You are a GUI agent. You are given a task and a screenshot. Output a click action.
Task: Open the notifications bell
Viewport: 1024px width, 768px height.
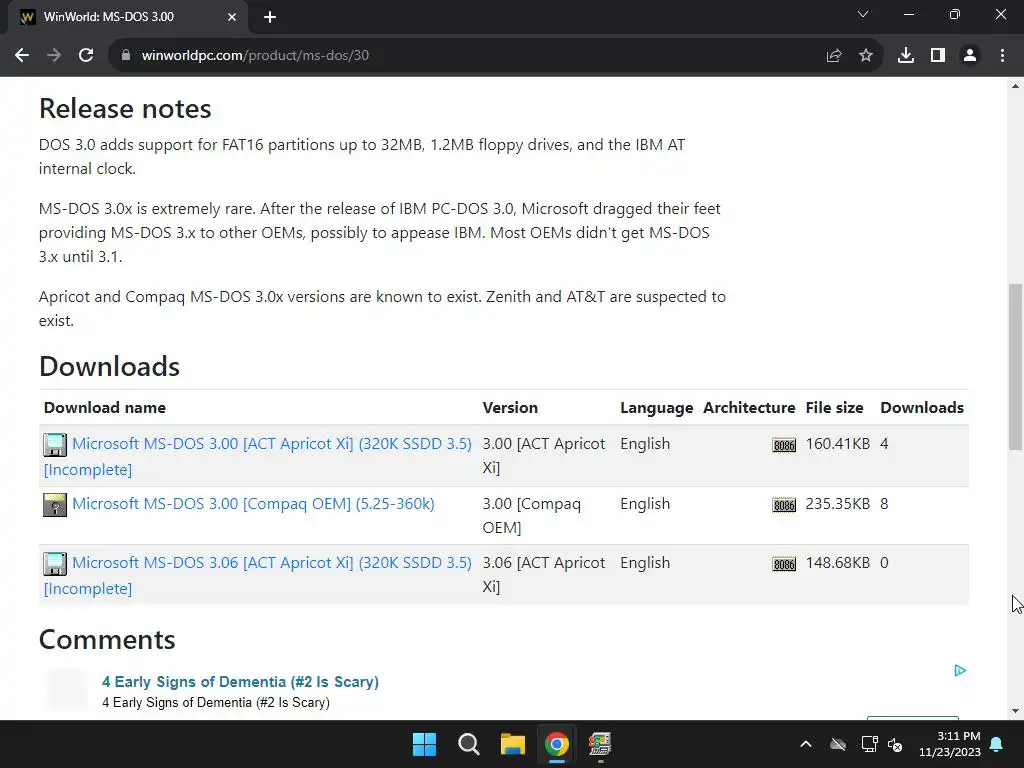997,744
